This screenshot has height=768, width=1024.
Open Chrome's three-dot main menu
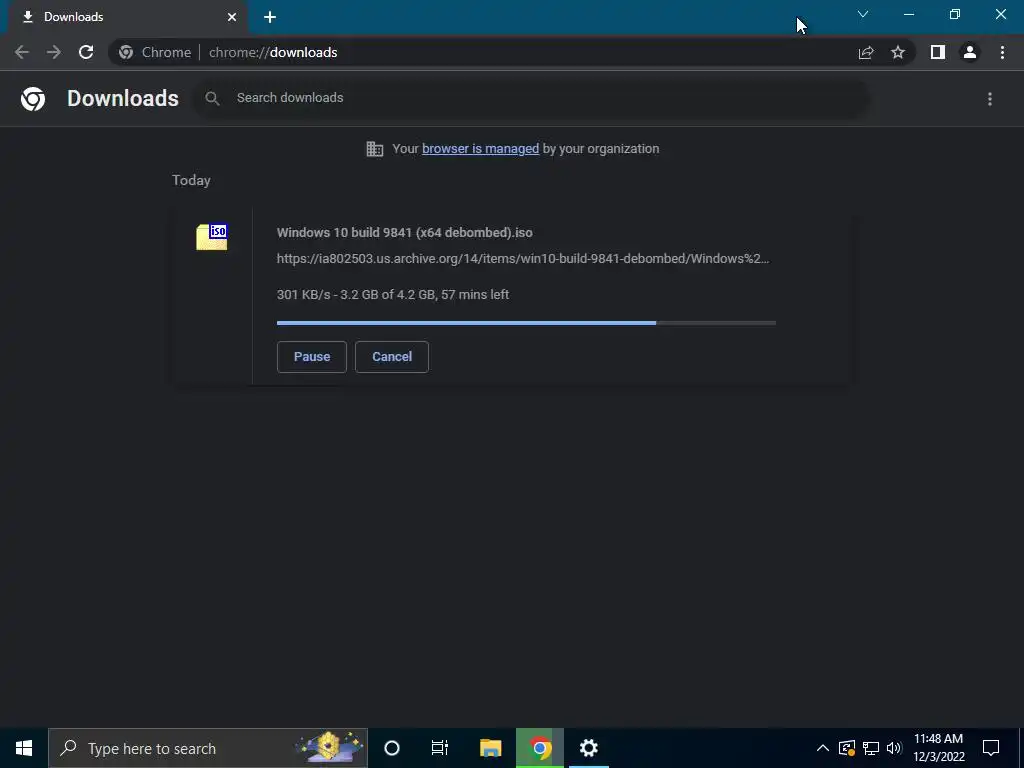(1002, 52)
